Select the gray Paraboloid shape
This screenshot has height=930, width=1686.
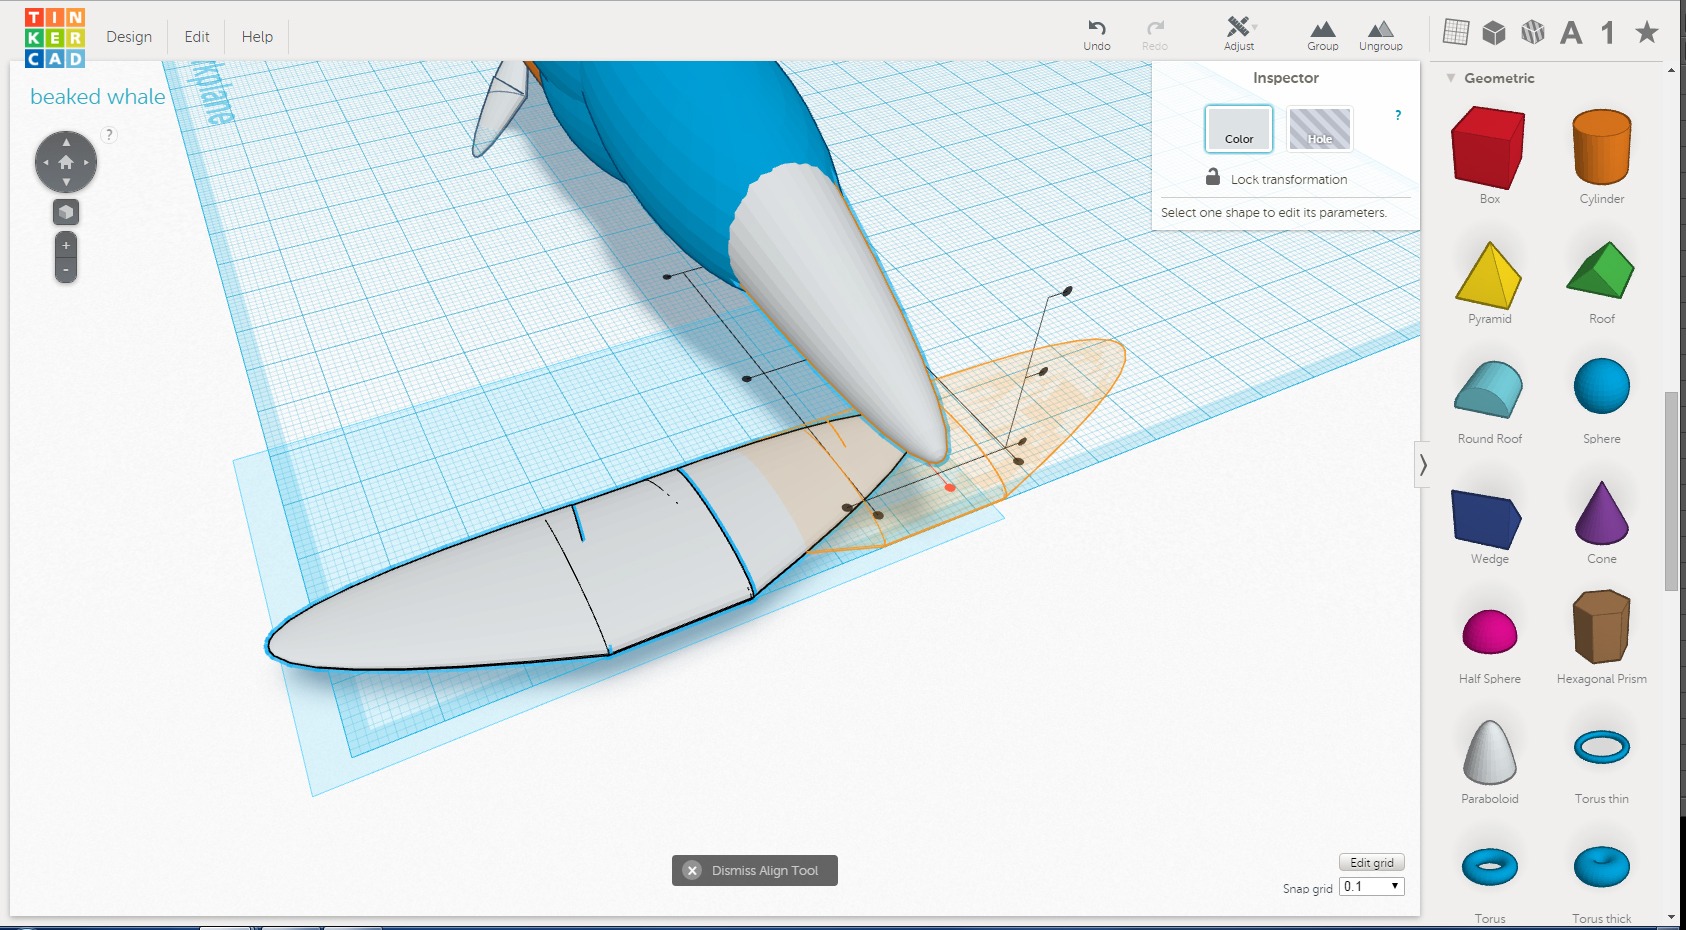pyautogui.click(x=1490, y=752)
